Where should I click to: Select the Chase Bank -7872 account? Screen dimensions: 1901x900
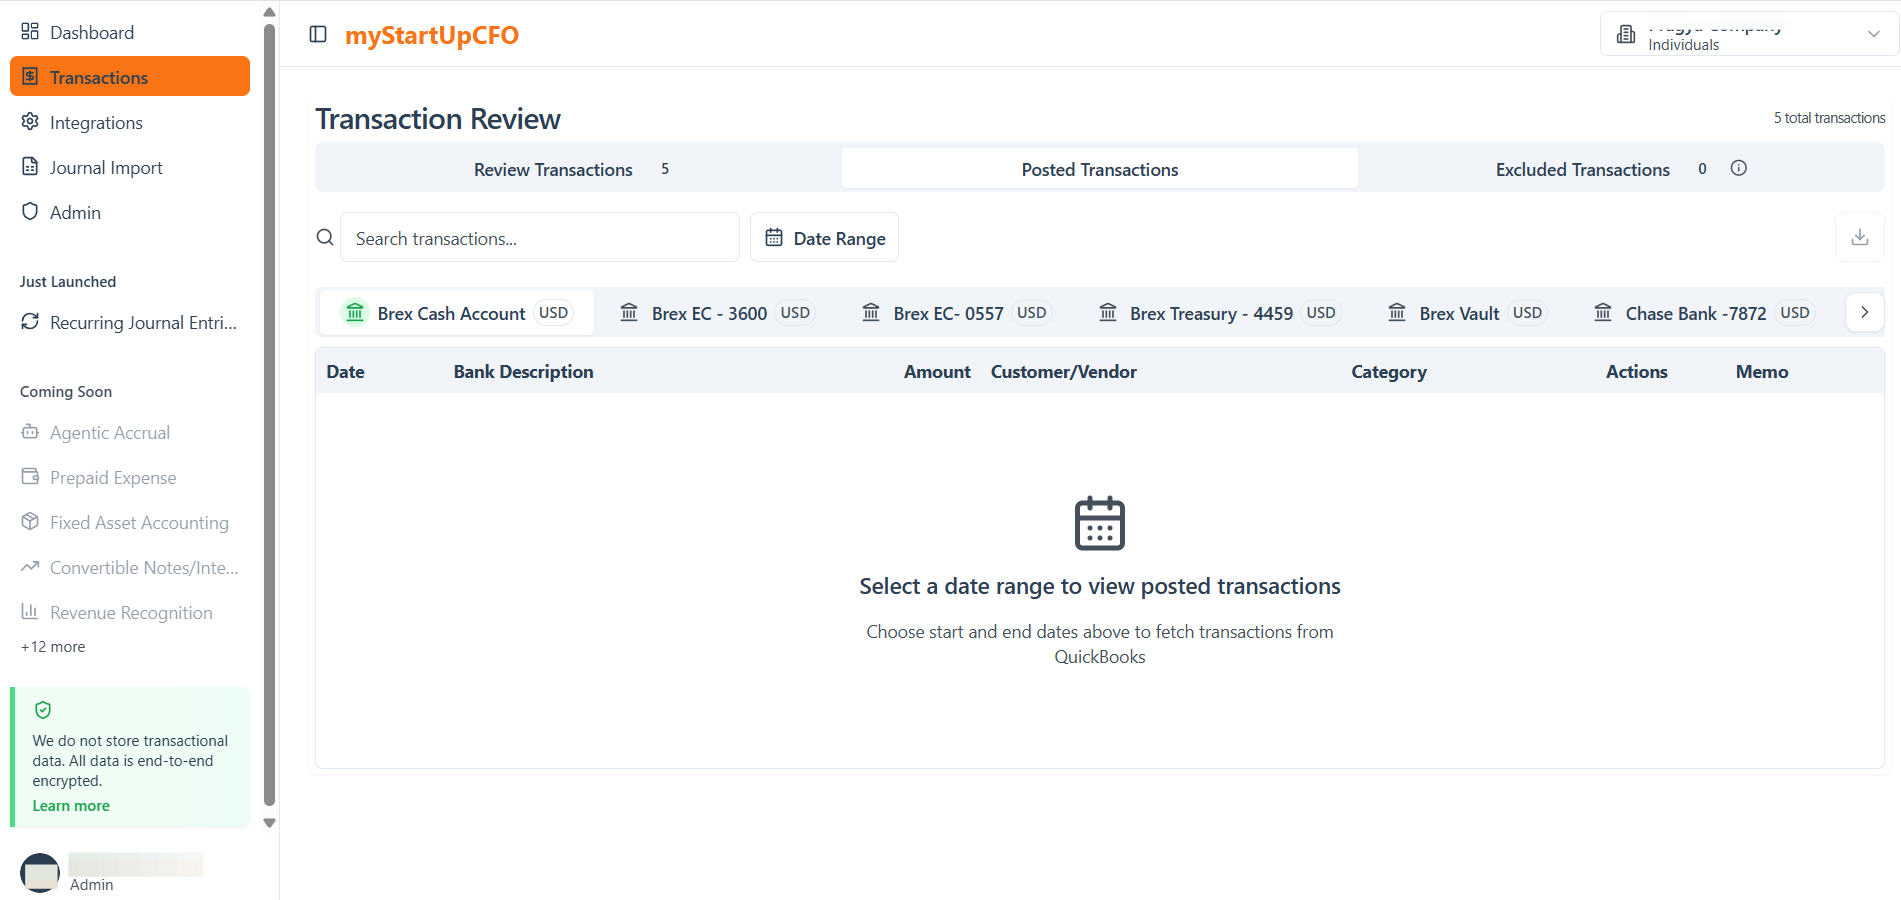1704,313
